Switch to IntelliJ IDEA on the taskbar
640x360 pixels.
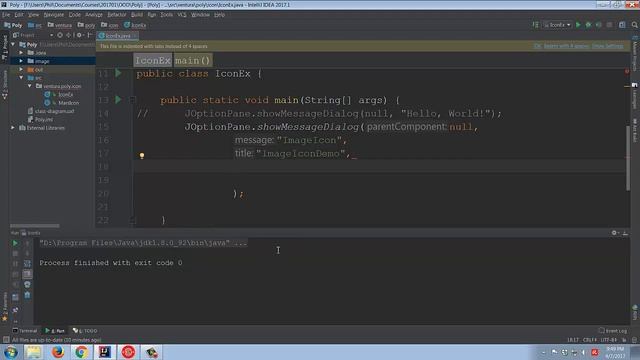tap(105, 352)
